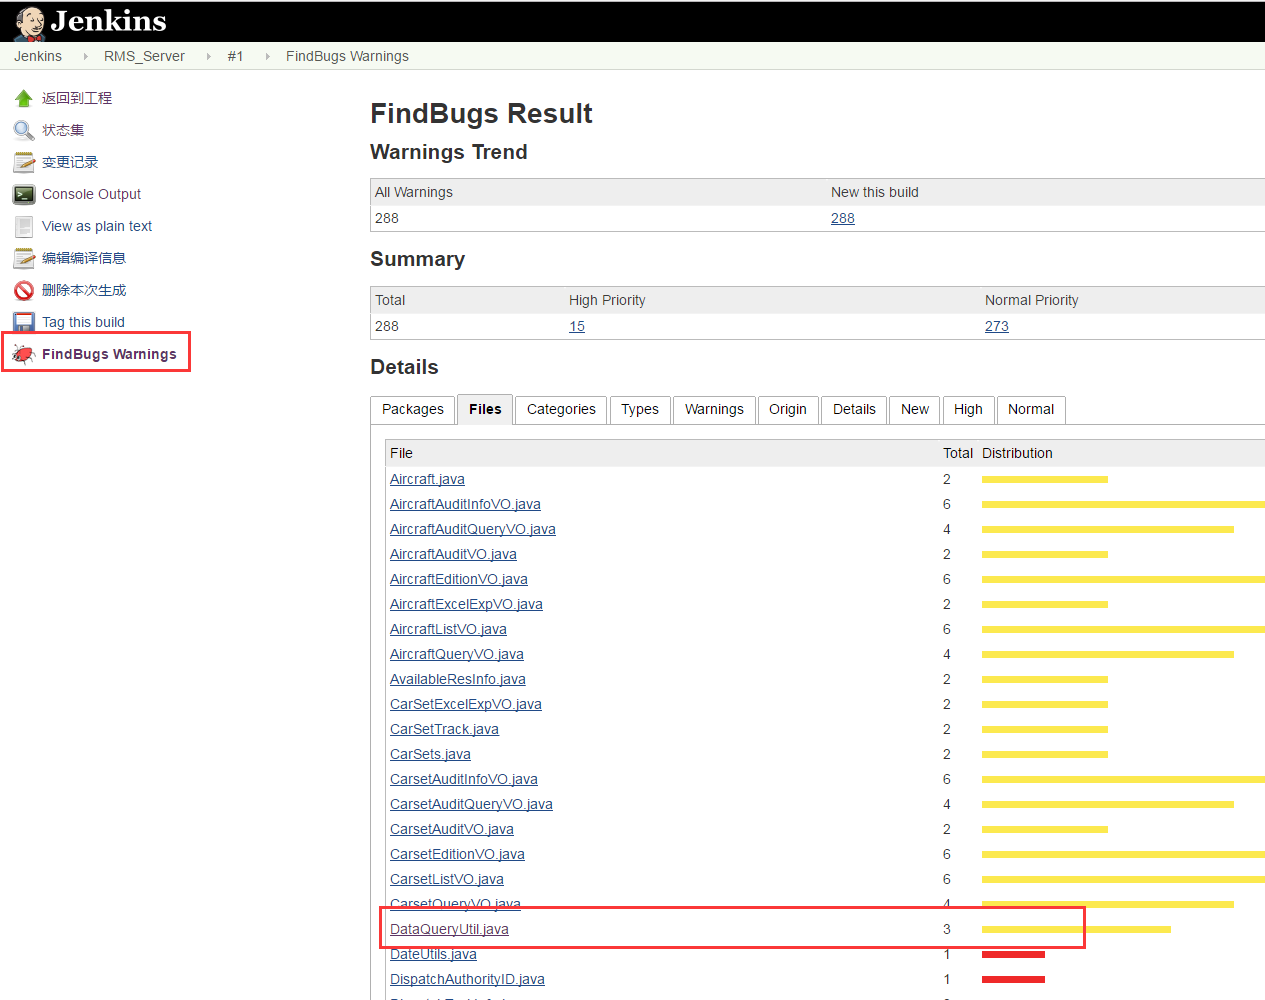This screenshot has width=1265, height=1000.
Task: Click the magnifying glass status icon
Action: tap(24, 130)
